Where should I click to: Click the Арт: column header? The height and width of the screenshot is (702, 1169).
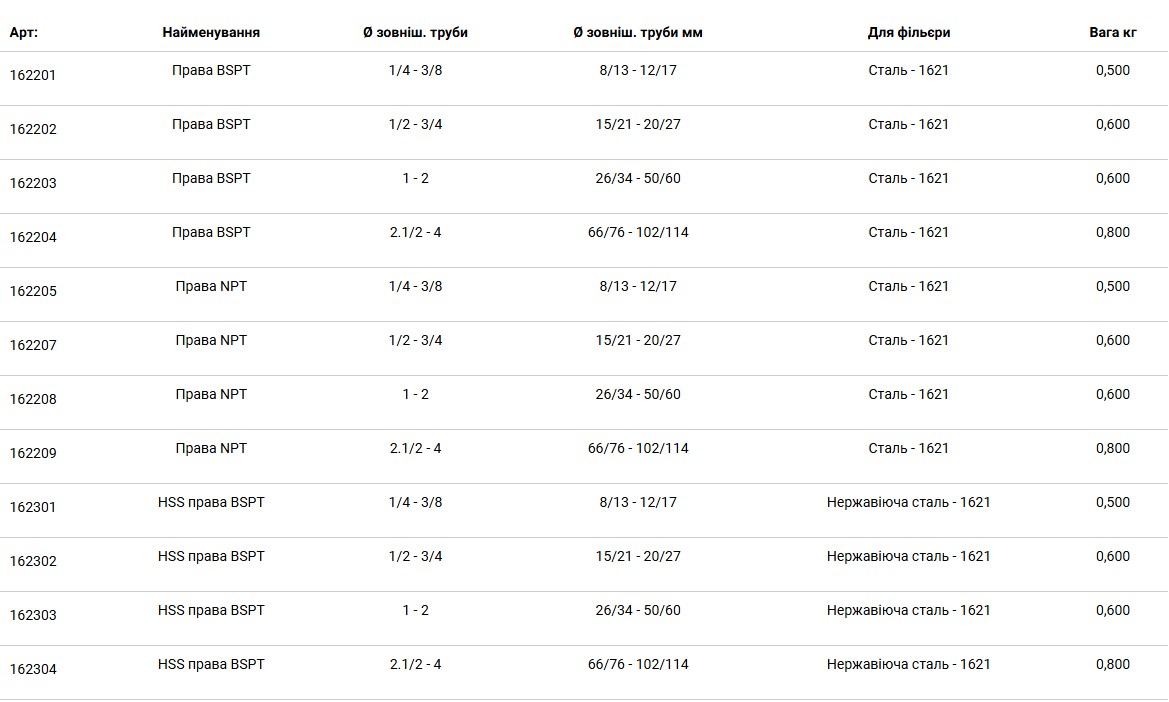pyautogui.click(x=24, y=33)
